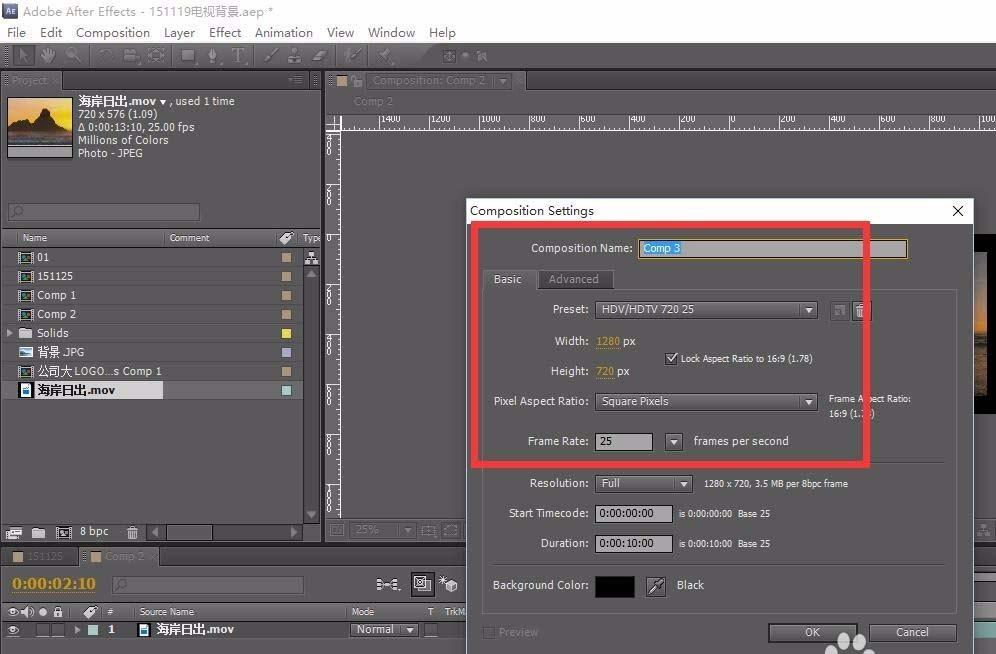Expand the Solids folder in Project panel
The width and height of the screenshot is (996, 654).
(x=11, y=333)
